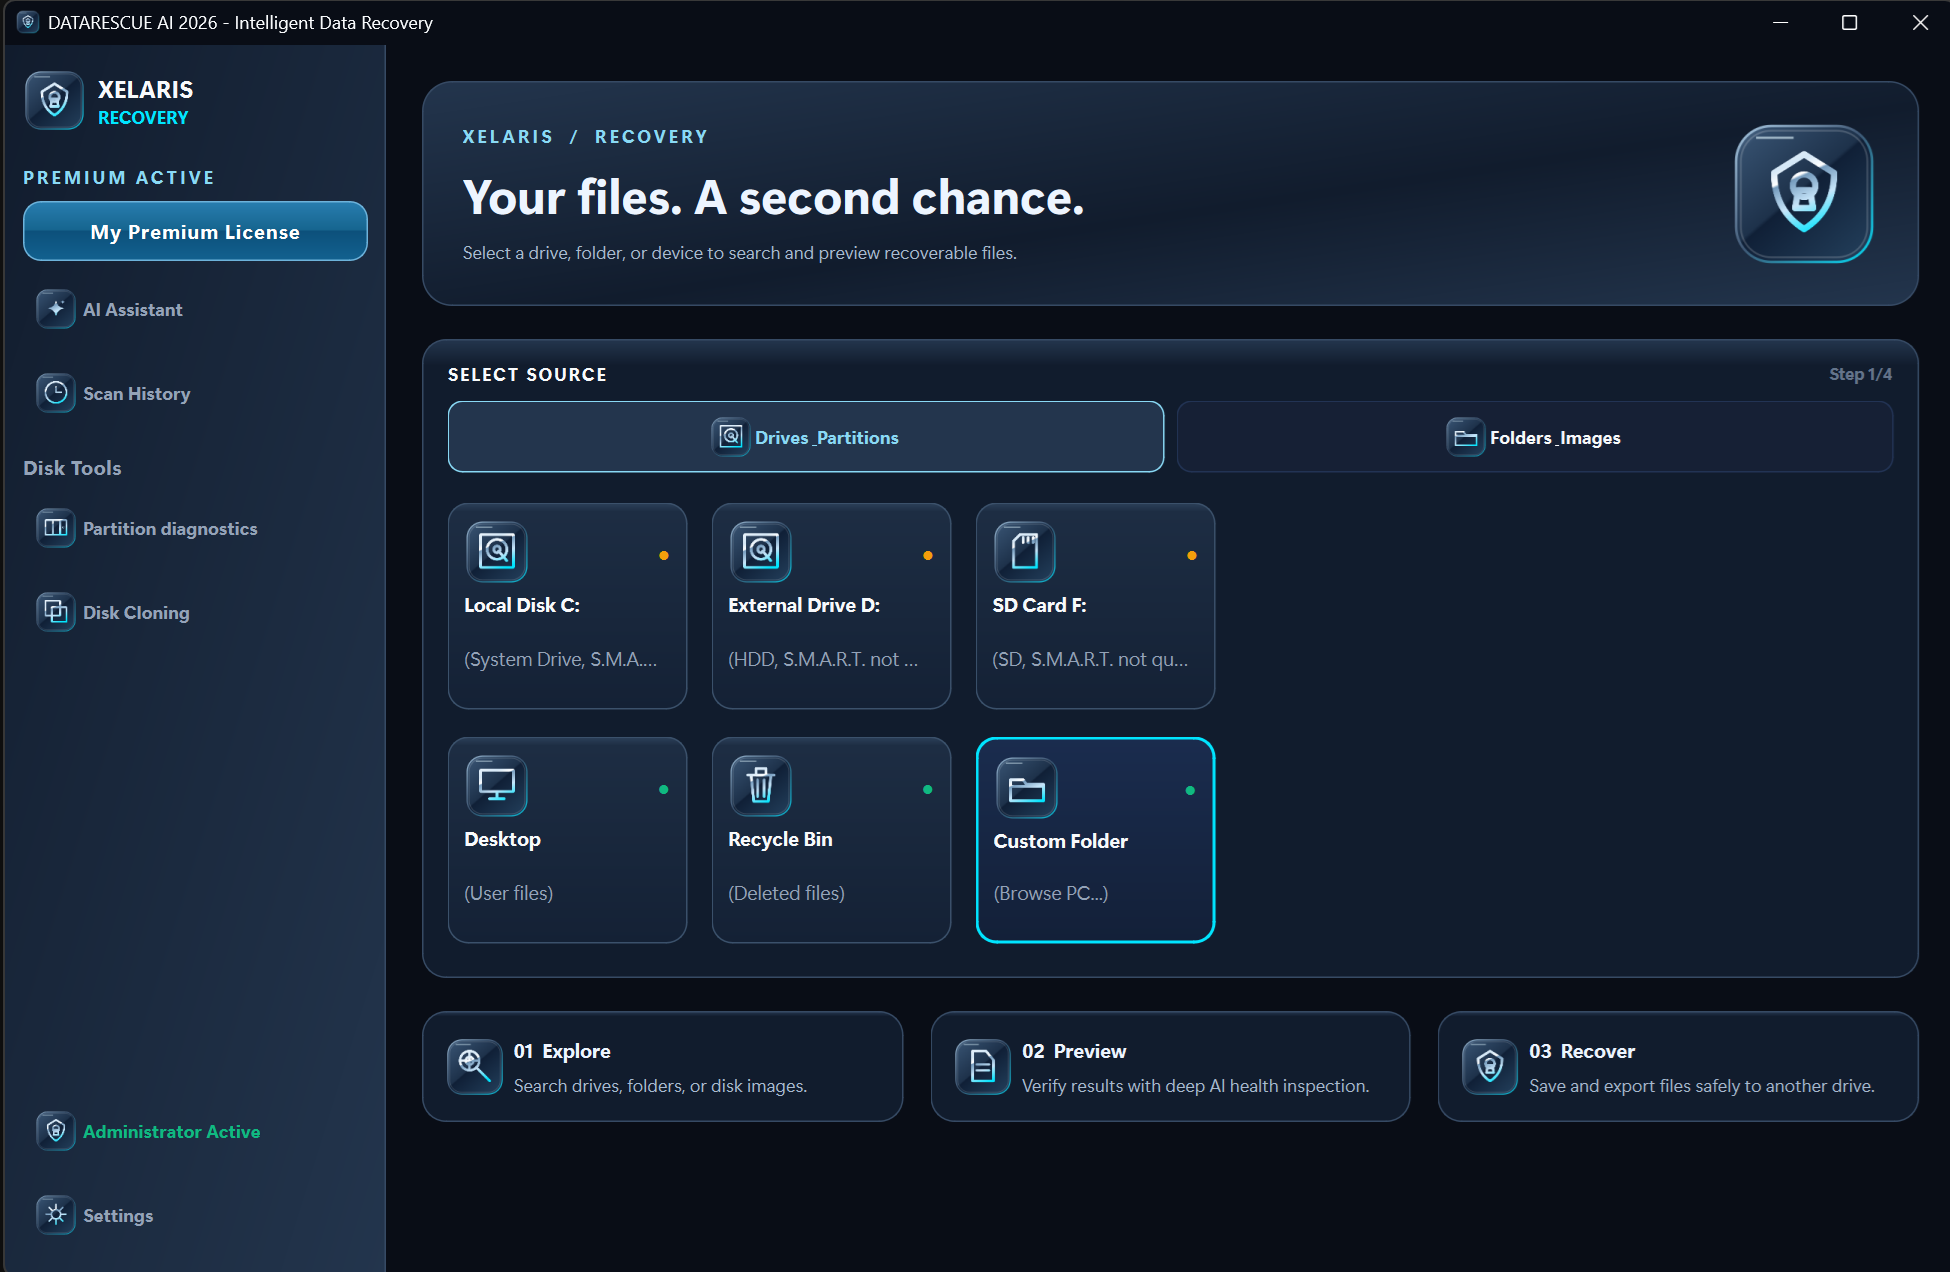Open My Premium License
This screenshot has width=1950, height=1272.
click(195, 231)
